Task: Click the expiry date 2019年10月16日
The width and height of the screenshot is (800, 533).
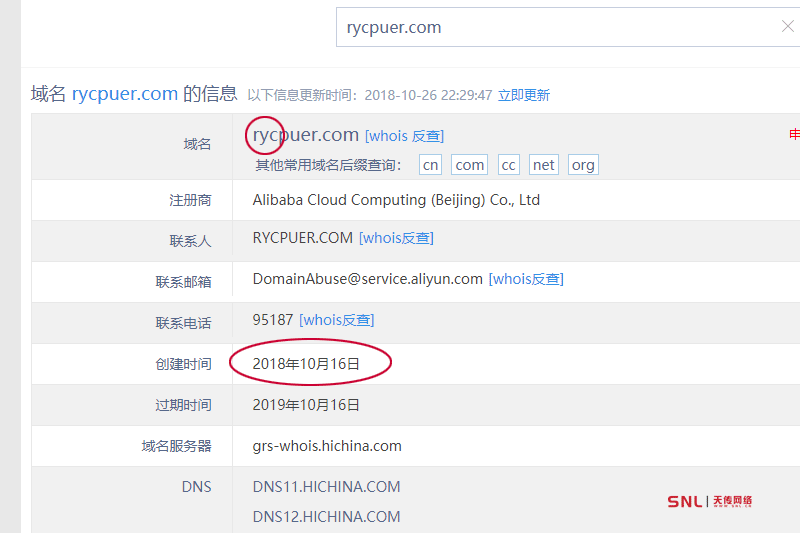Action: click(306, 405)
